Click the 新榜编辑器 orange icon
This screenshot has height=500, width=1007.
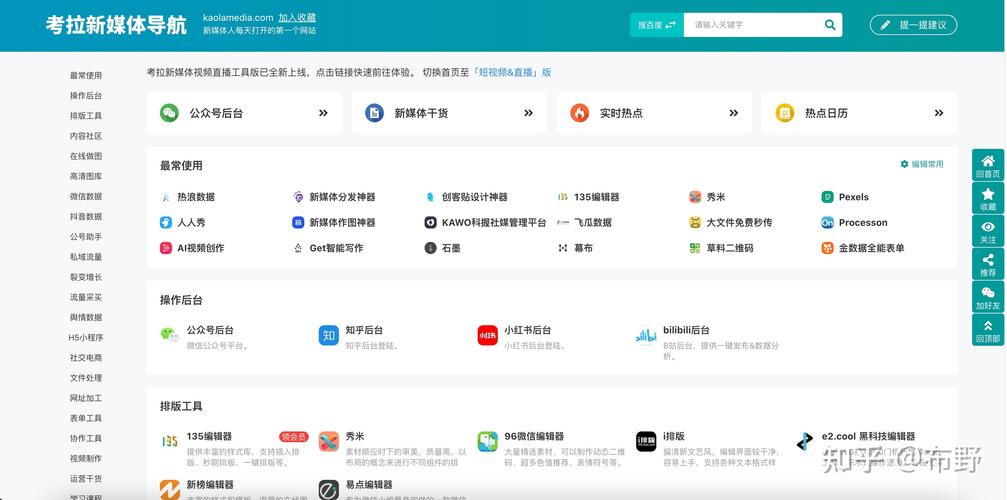tap(170, 490)
